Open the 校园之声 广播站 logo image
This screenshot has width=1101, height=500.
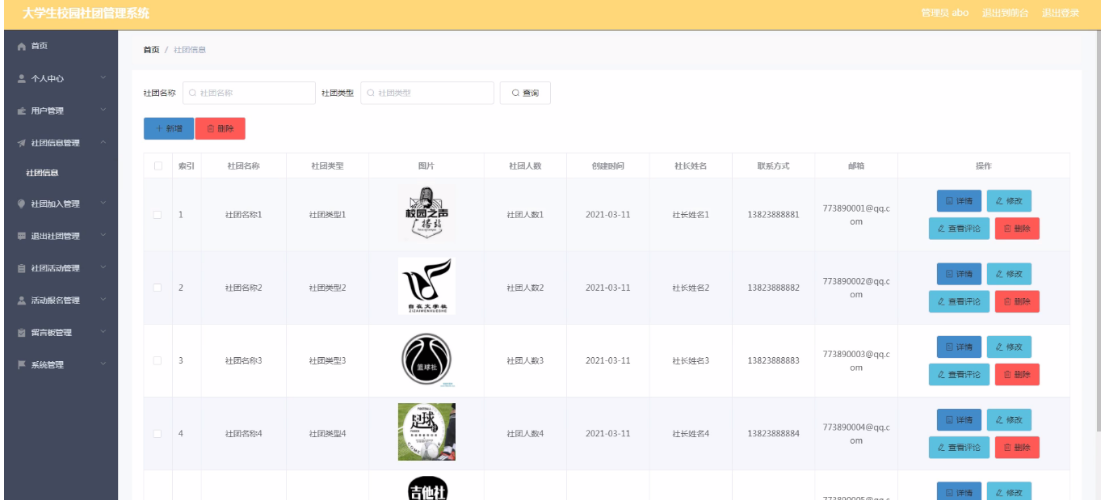[426, 214]
